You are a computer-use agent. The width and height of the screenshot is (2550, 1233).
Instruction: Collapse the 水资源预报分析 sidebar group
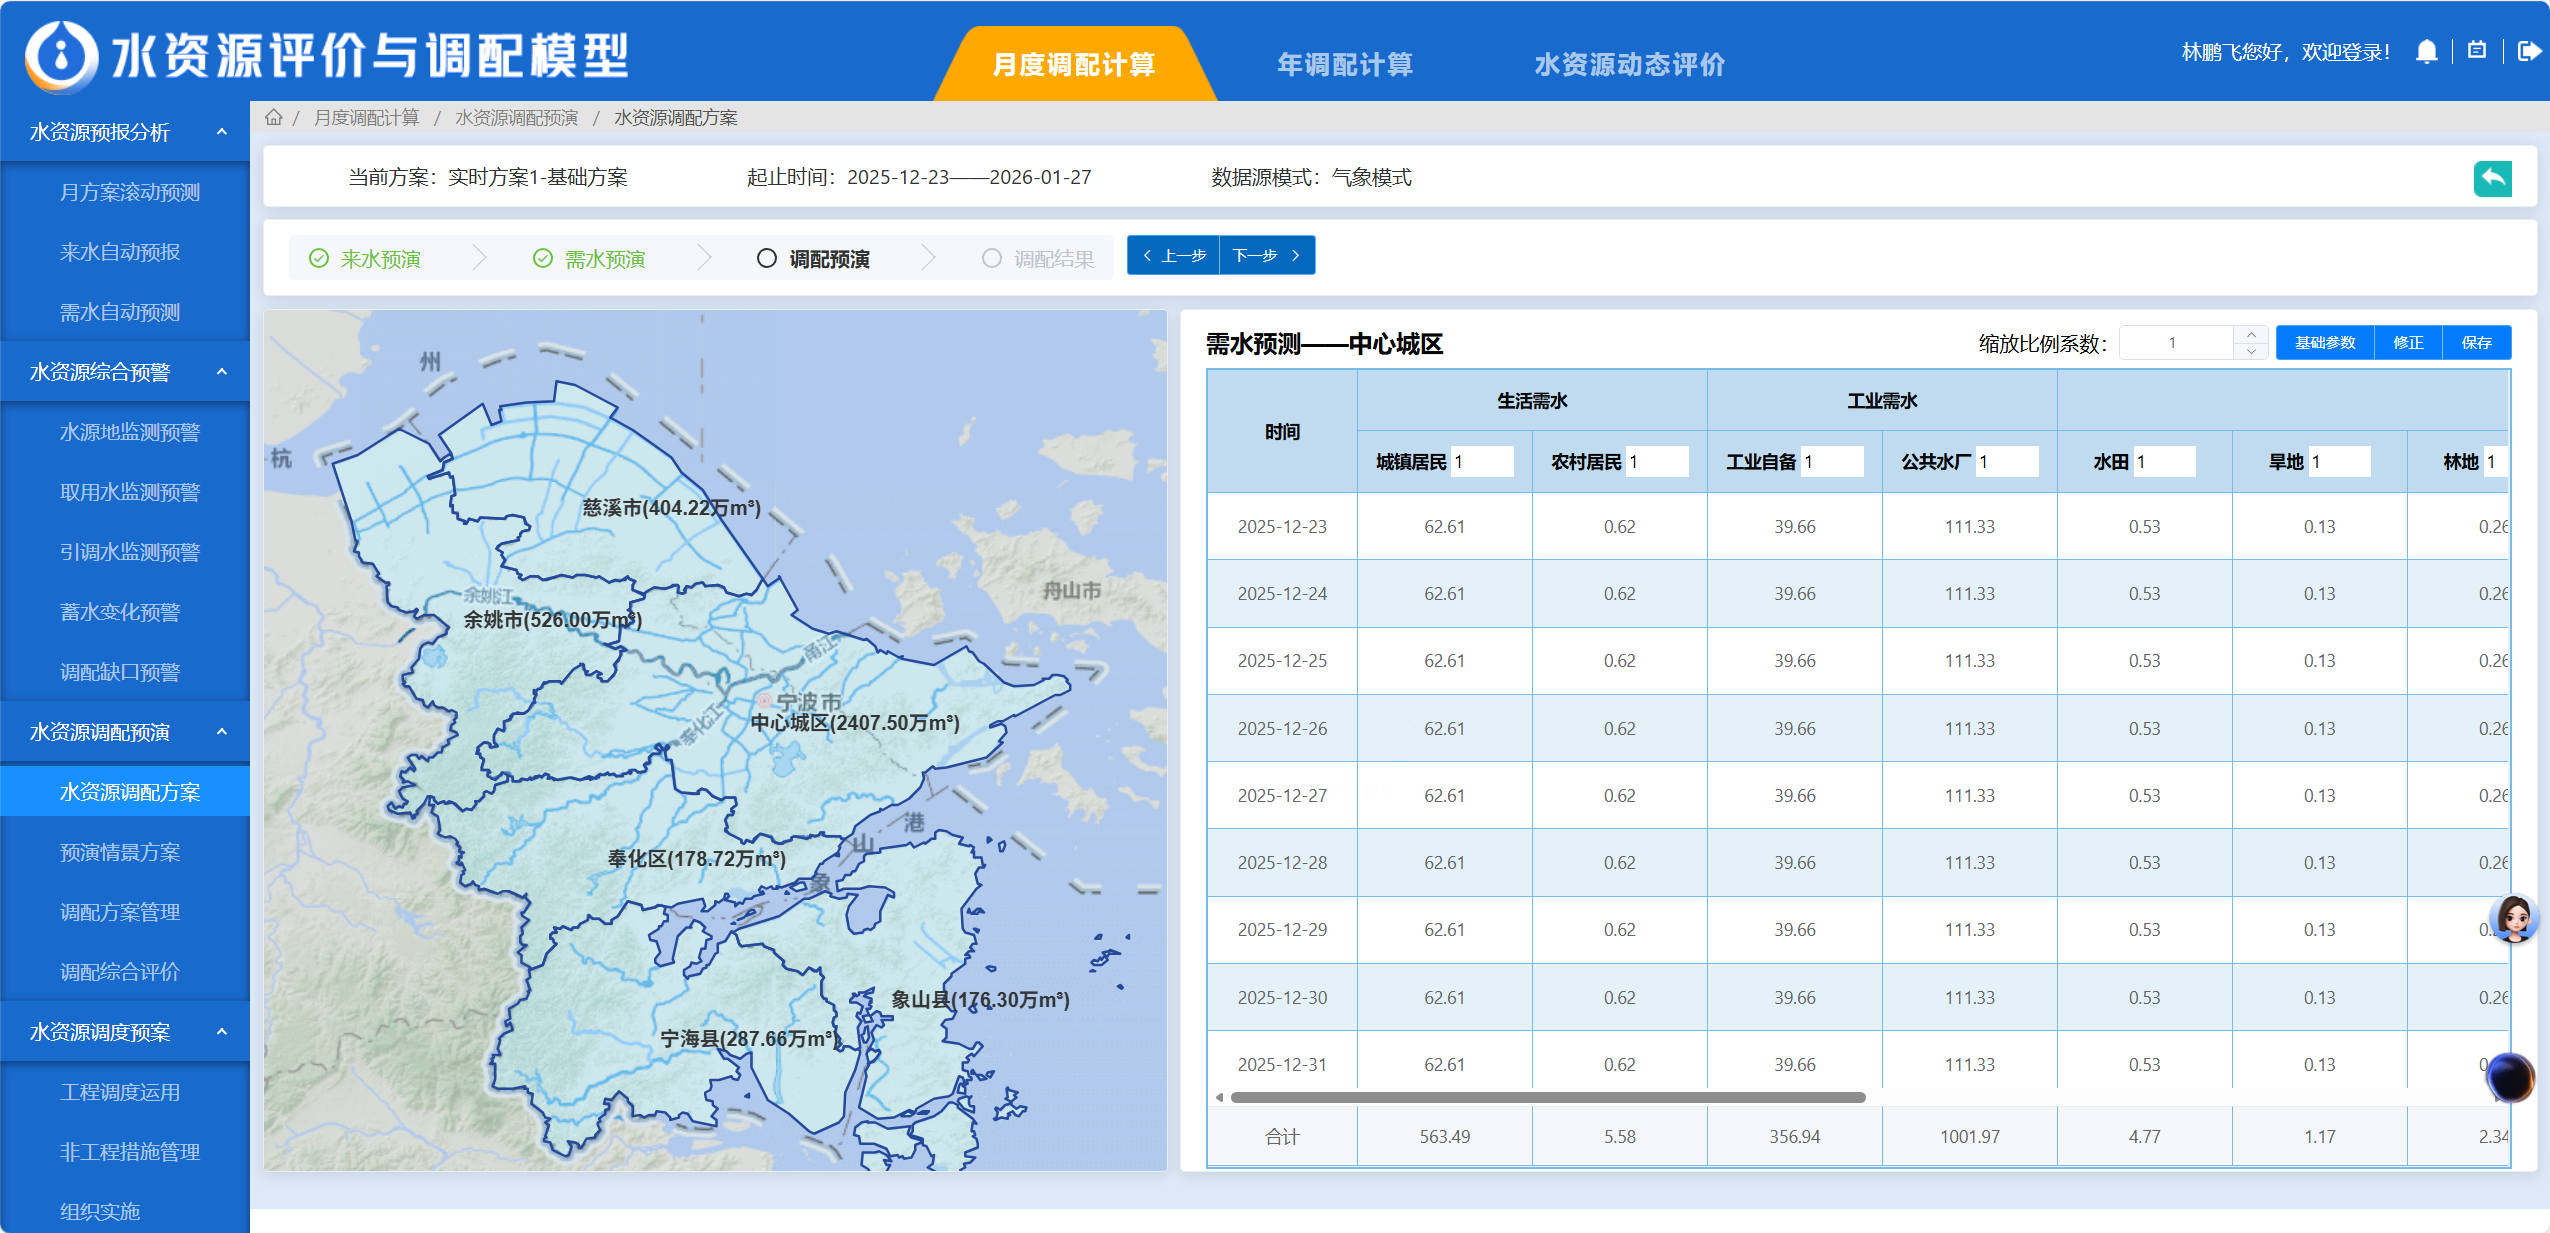pos(222,132)
